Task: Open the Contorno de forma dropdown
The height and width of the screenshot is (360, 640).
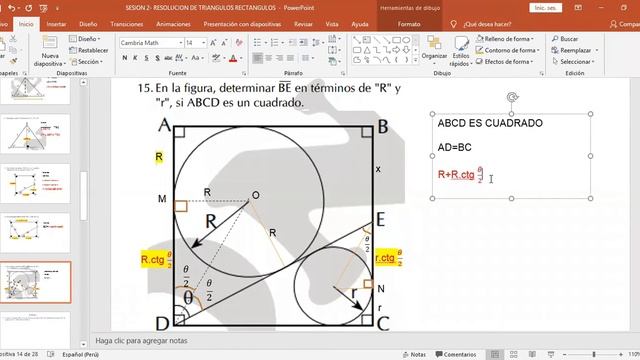Action: click(x=508, y=50)
